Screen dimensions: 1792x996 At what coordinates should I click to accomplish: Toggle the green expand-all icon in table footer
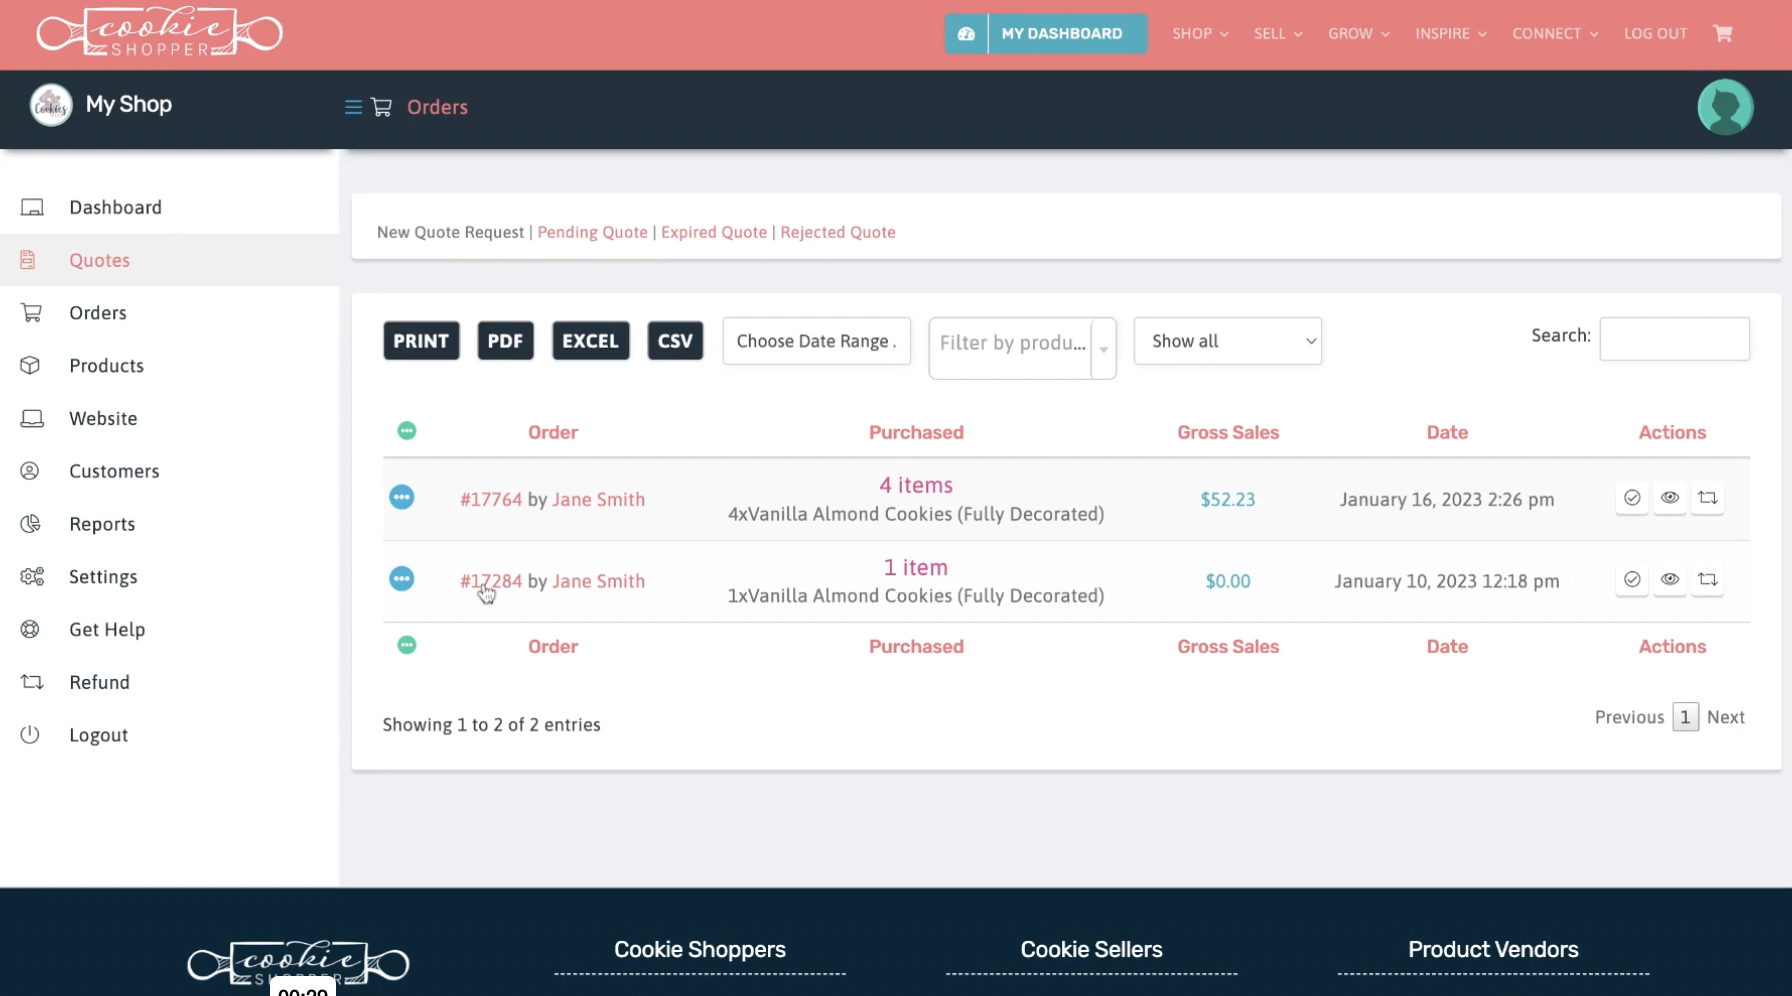[x=407, y=645]
